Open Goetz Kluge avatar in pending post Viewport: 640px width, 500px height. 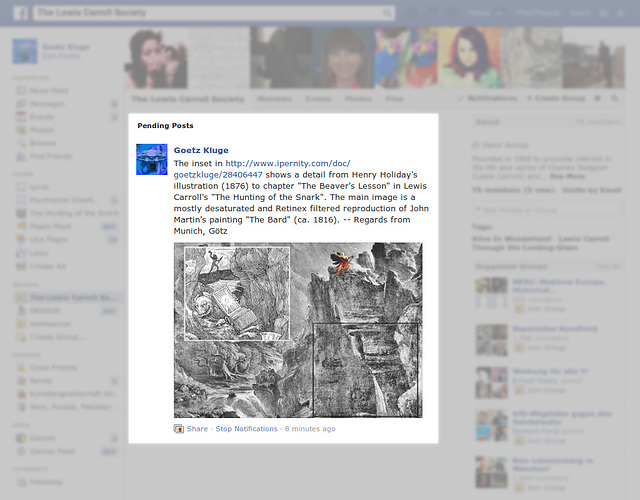(152, 159)
